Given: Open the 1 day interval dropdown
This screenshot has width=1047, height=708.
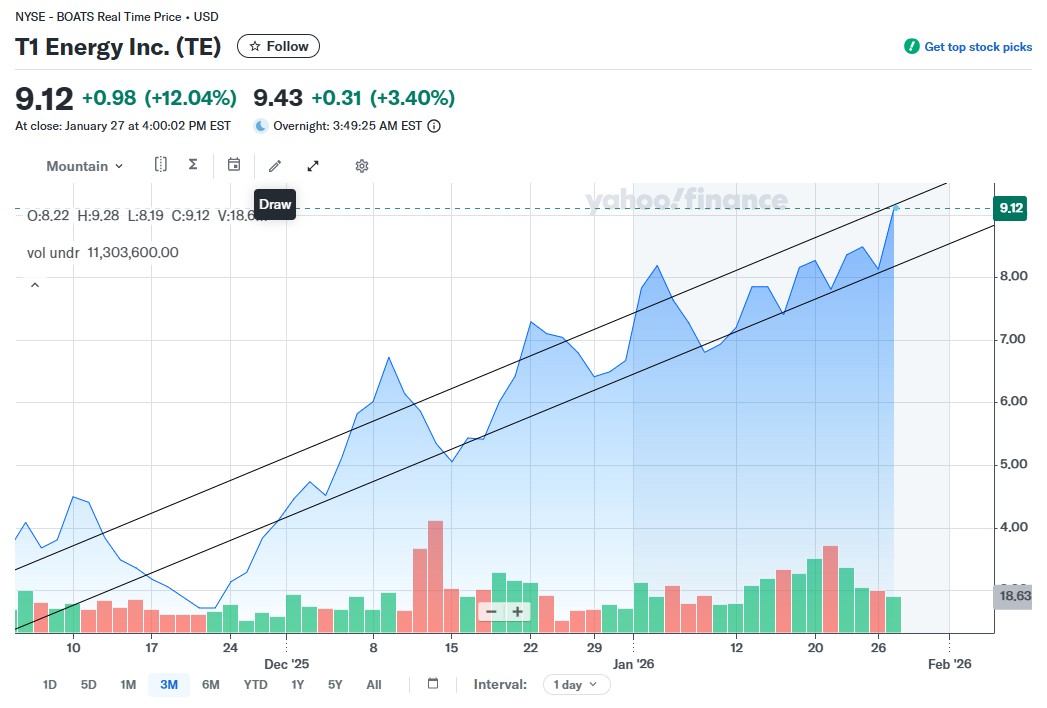Looking at the screenshot, I should point(576,685).
